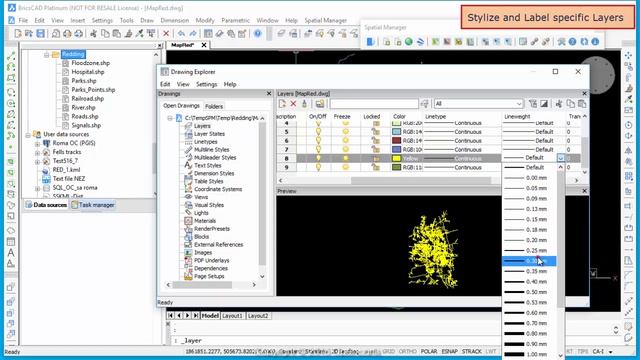Expand Fells tracks node
640x360 pixels.
coord(37,153)
